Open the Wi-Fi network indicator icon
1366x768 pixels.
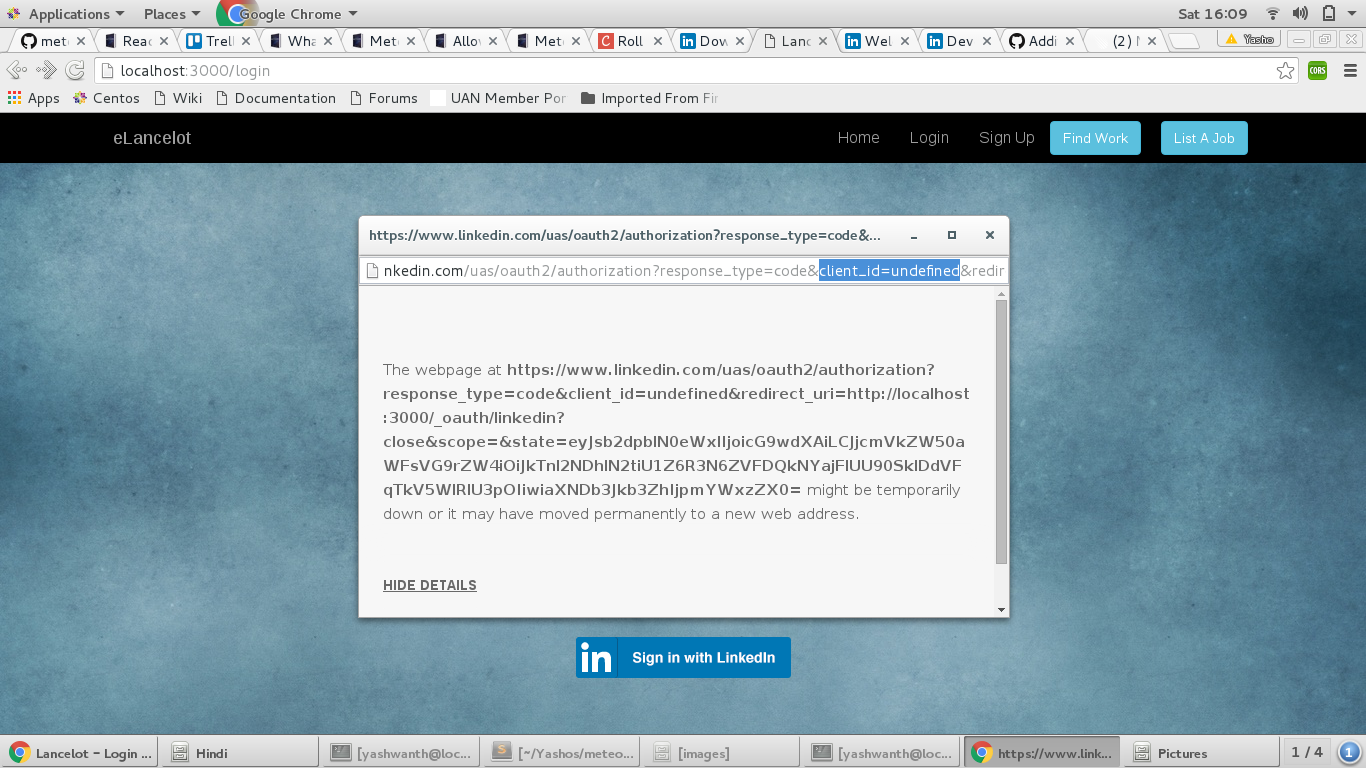click(1273, 14)
